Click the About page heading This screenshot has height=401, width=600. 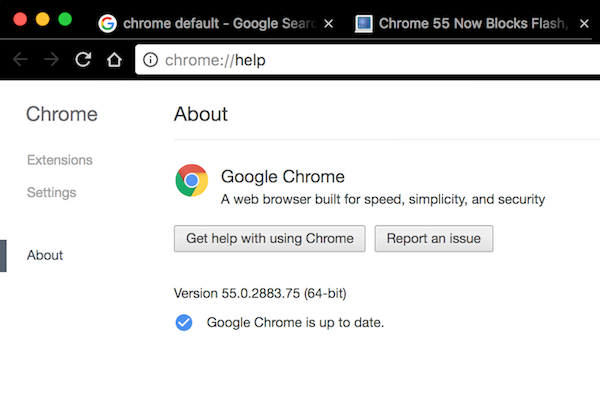coord(201,114)
